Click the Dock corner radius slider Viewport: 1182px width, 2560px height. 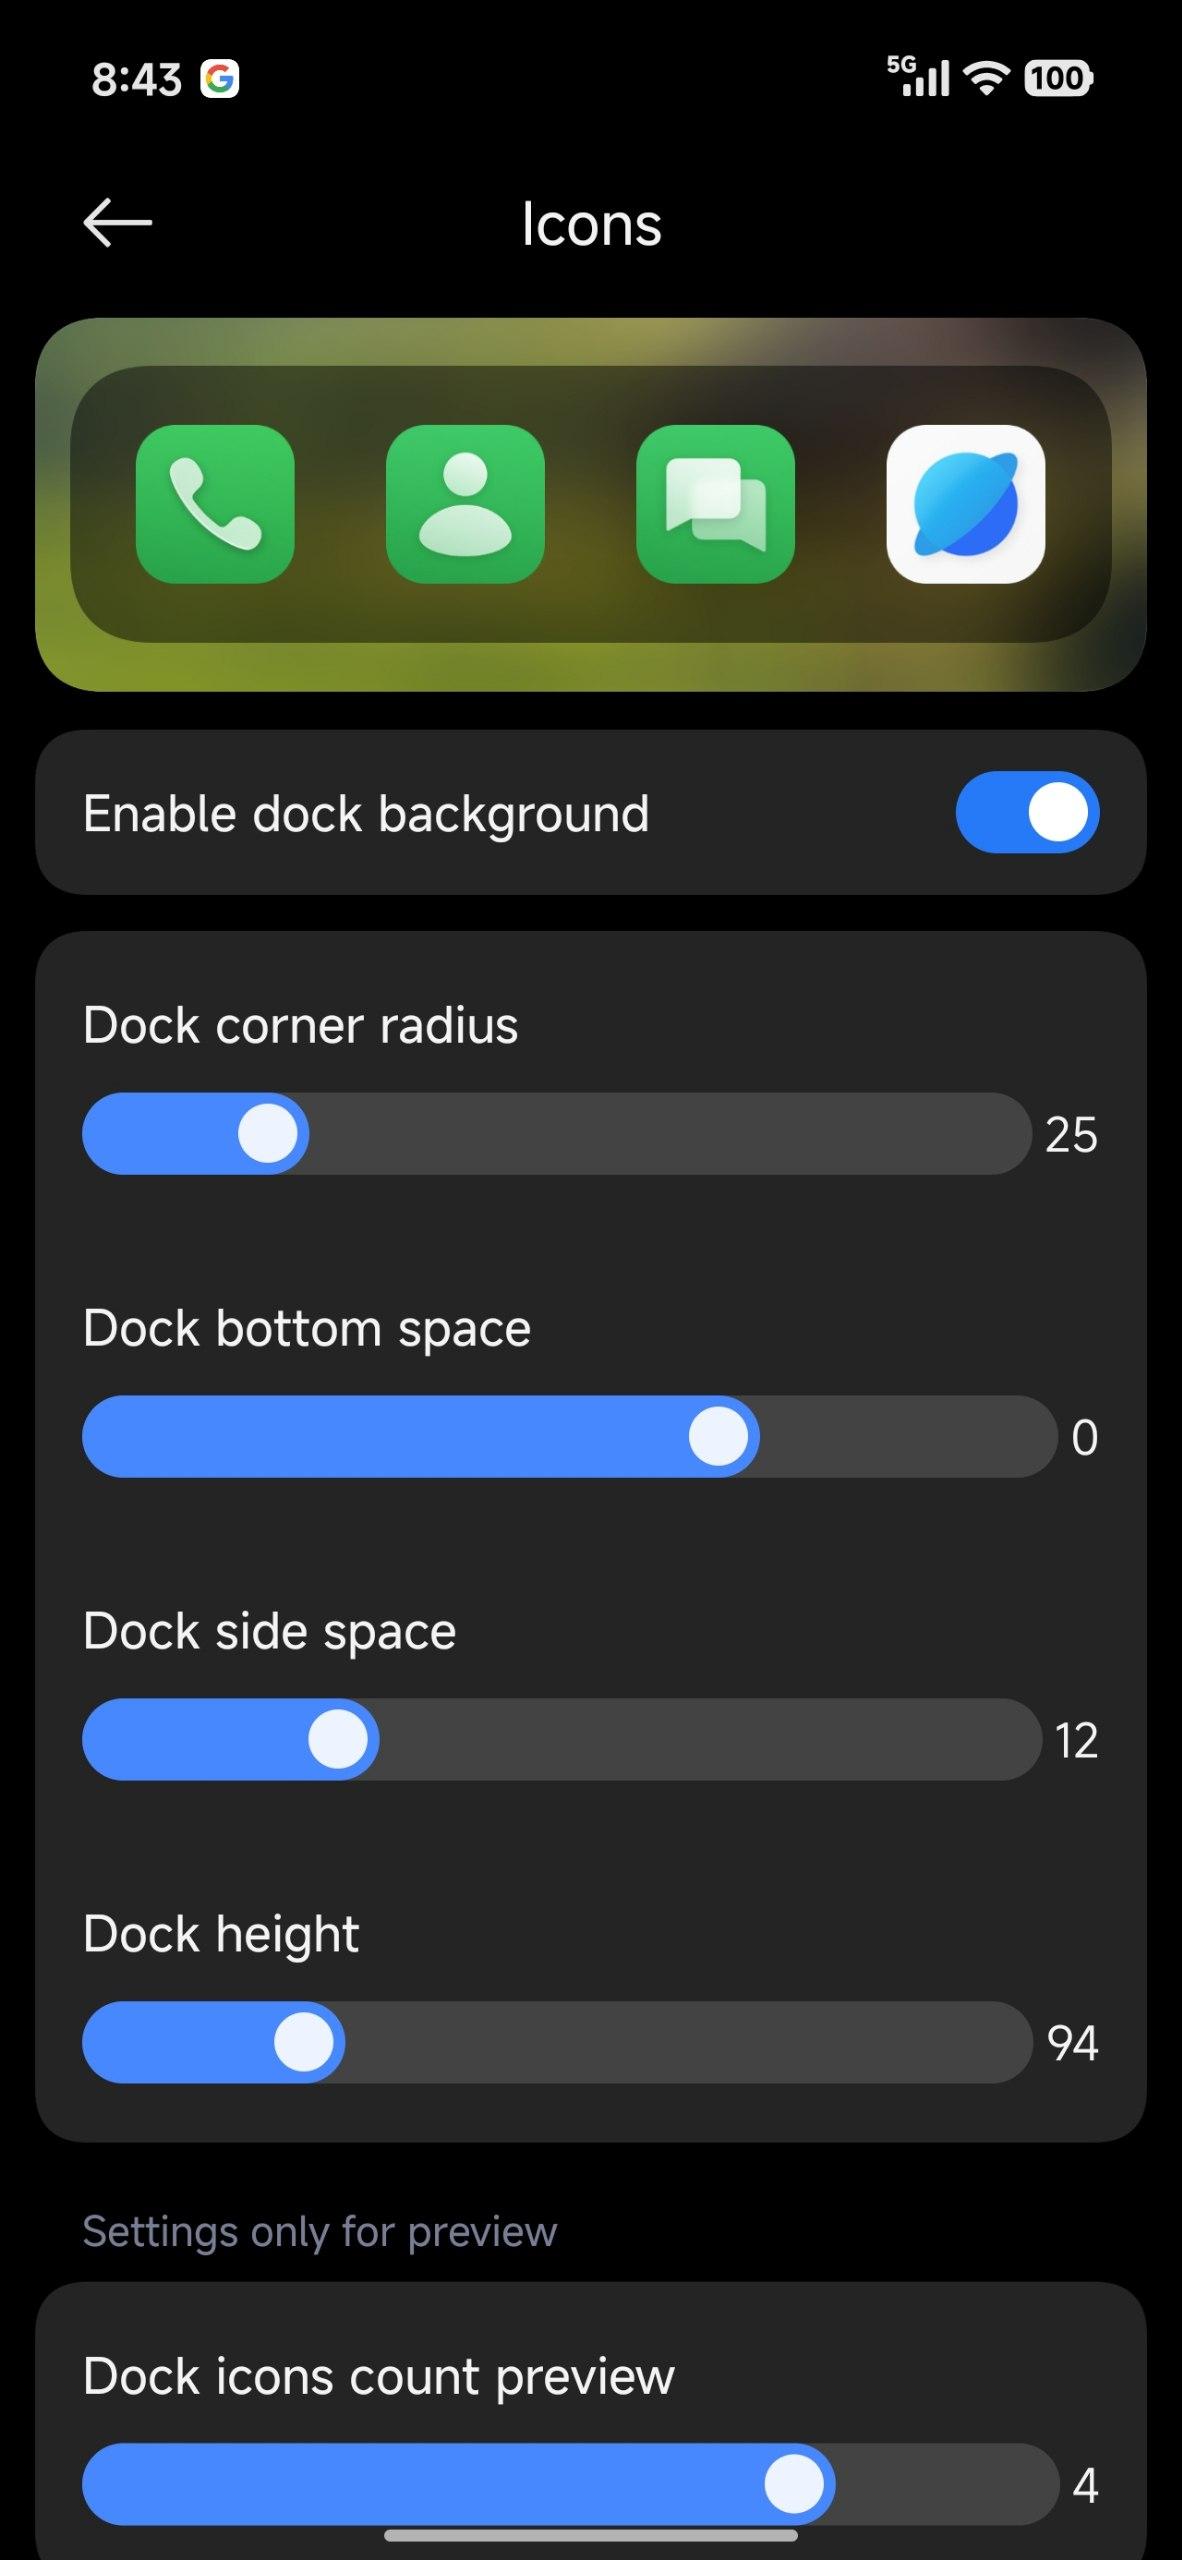pyautogui.click(x=556, y=1134)
